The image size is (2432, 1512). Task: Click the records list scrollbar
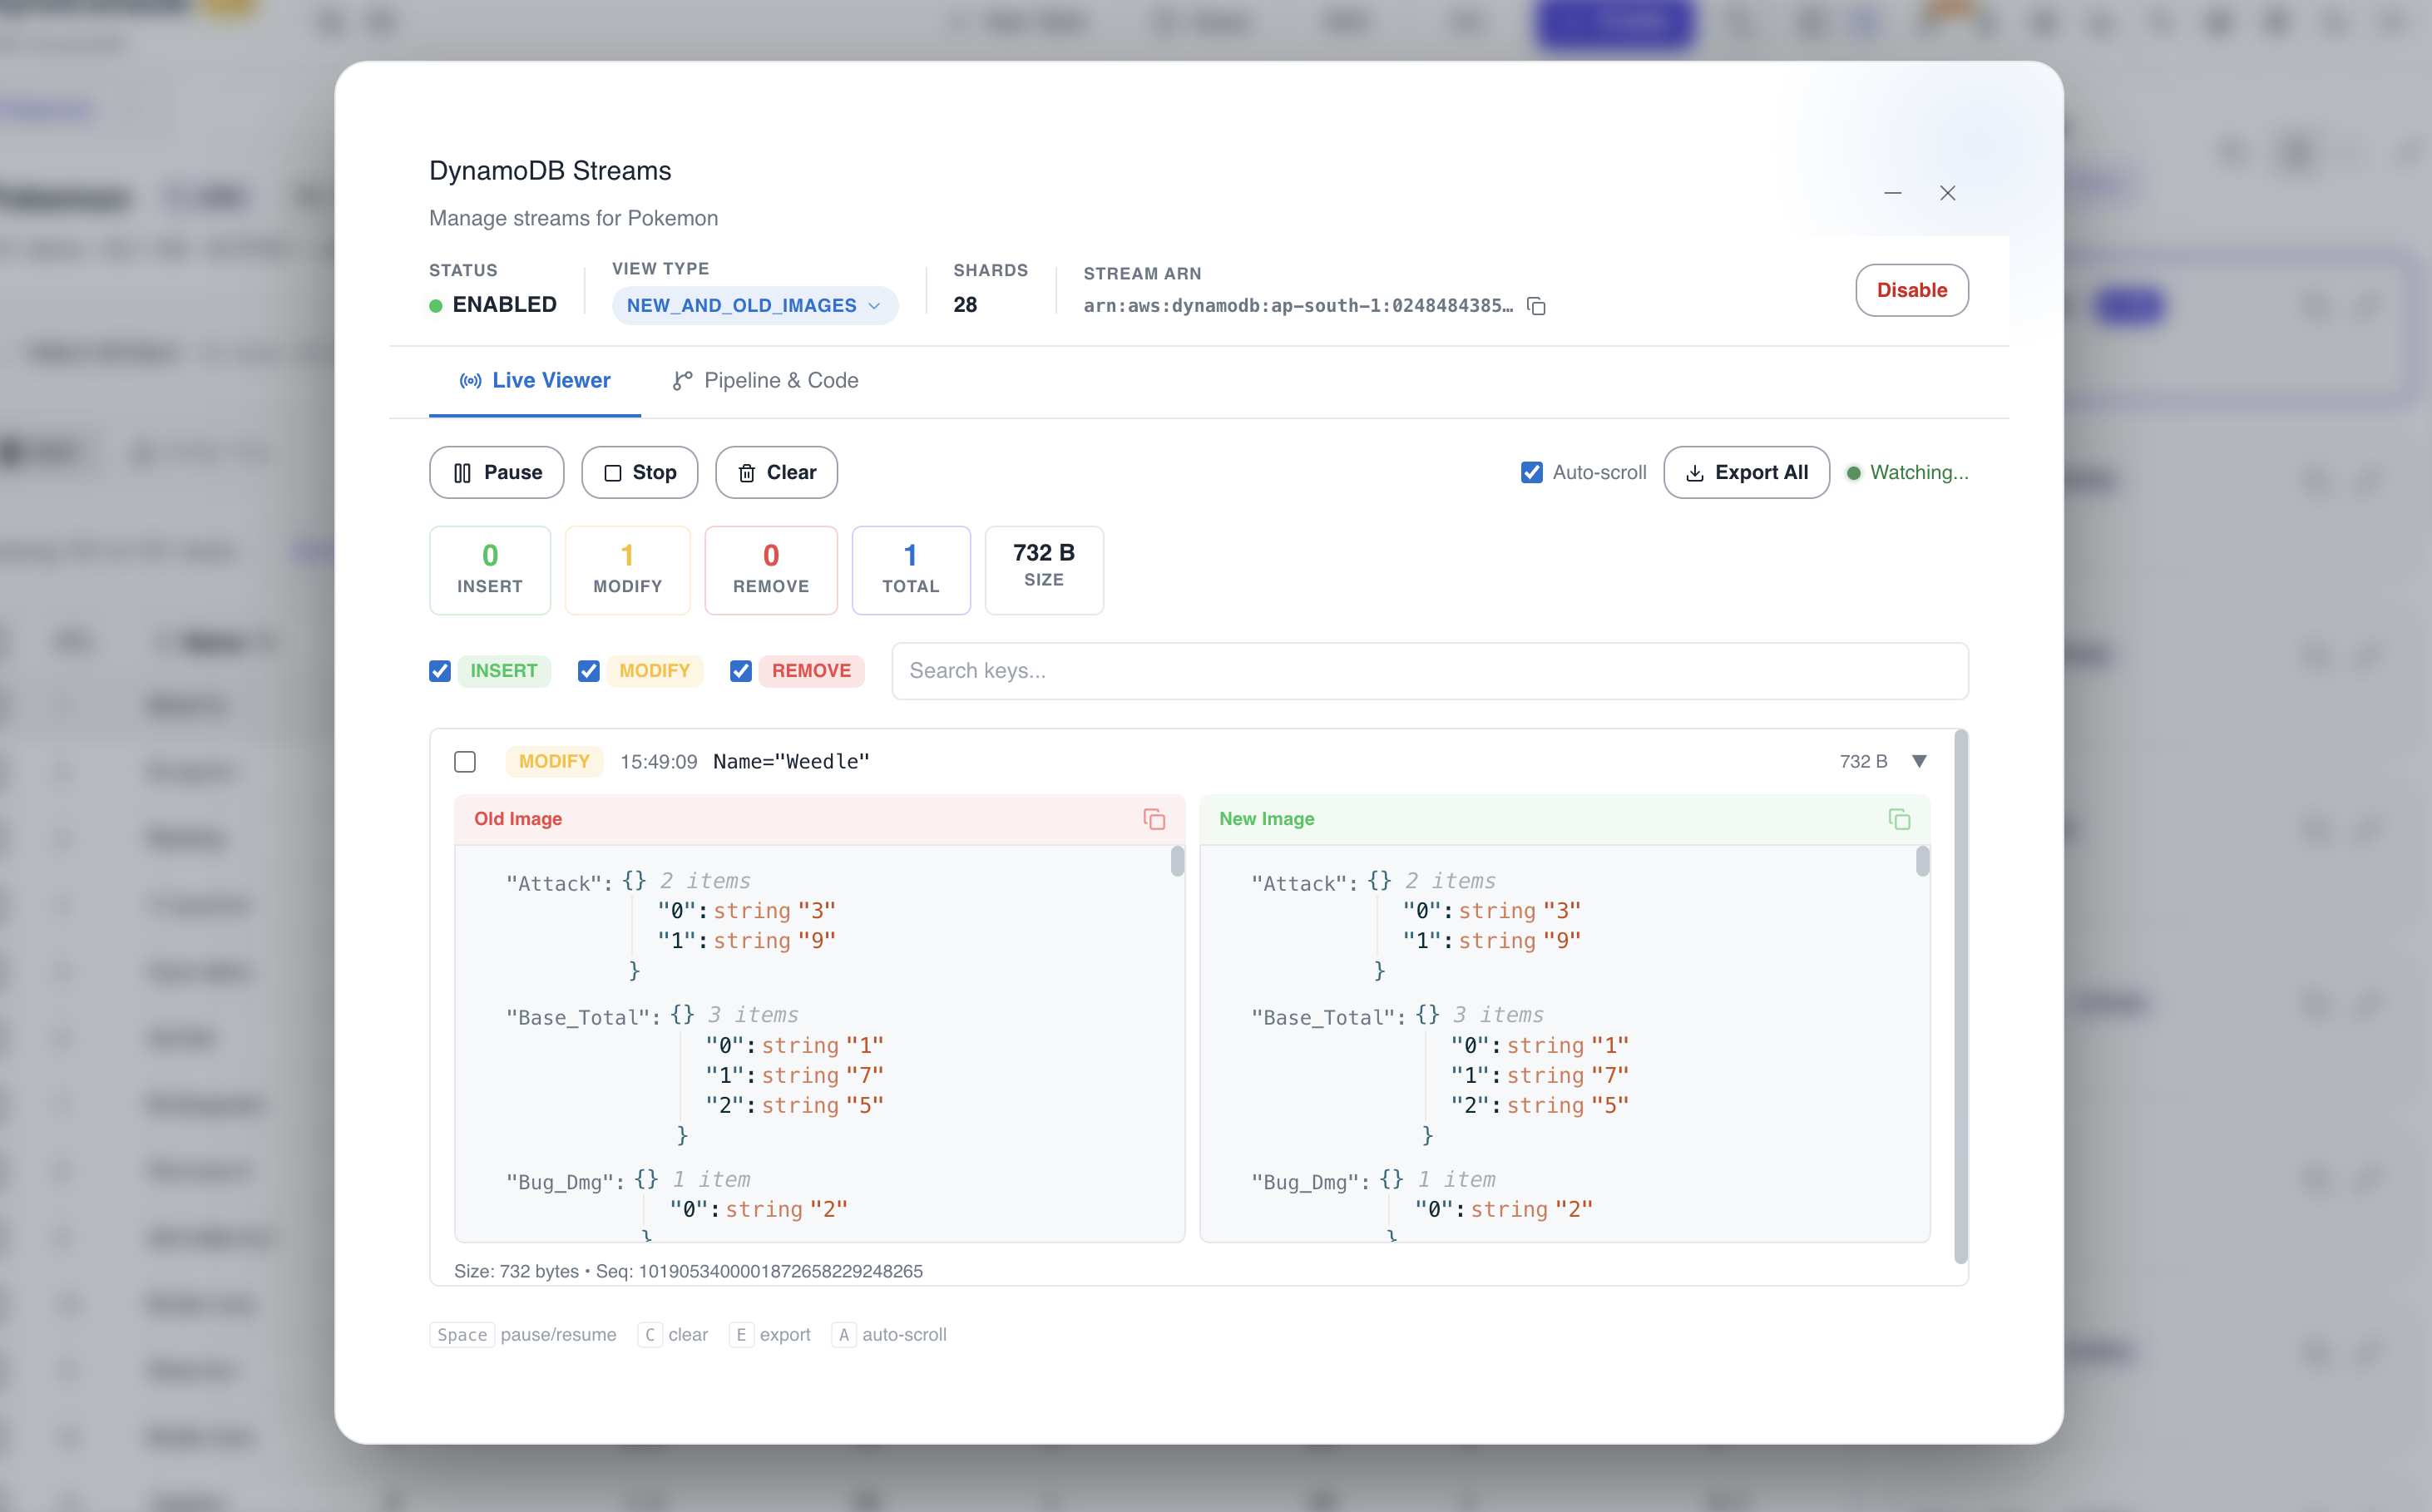tap(1960, 997)
